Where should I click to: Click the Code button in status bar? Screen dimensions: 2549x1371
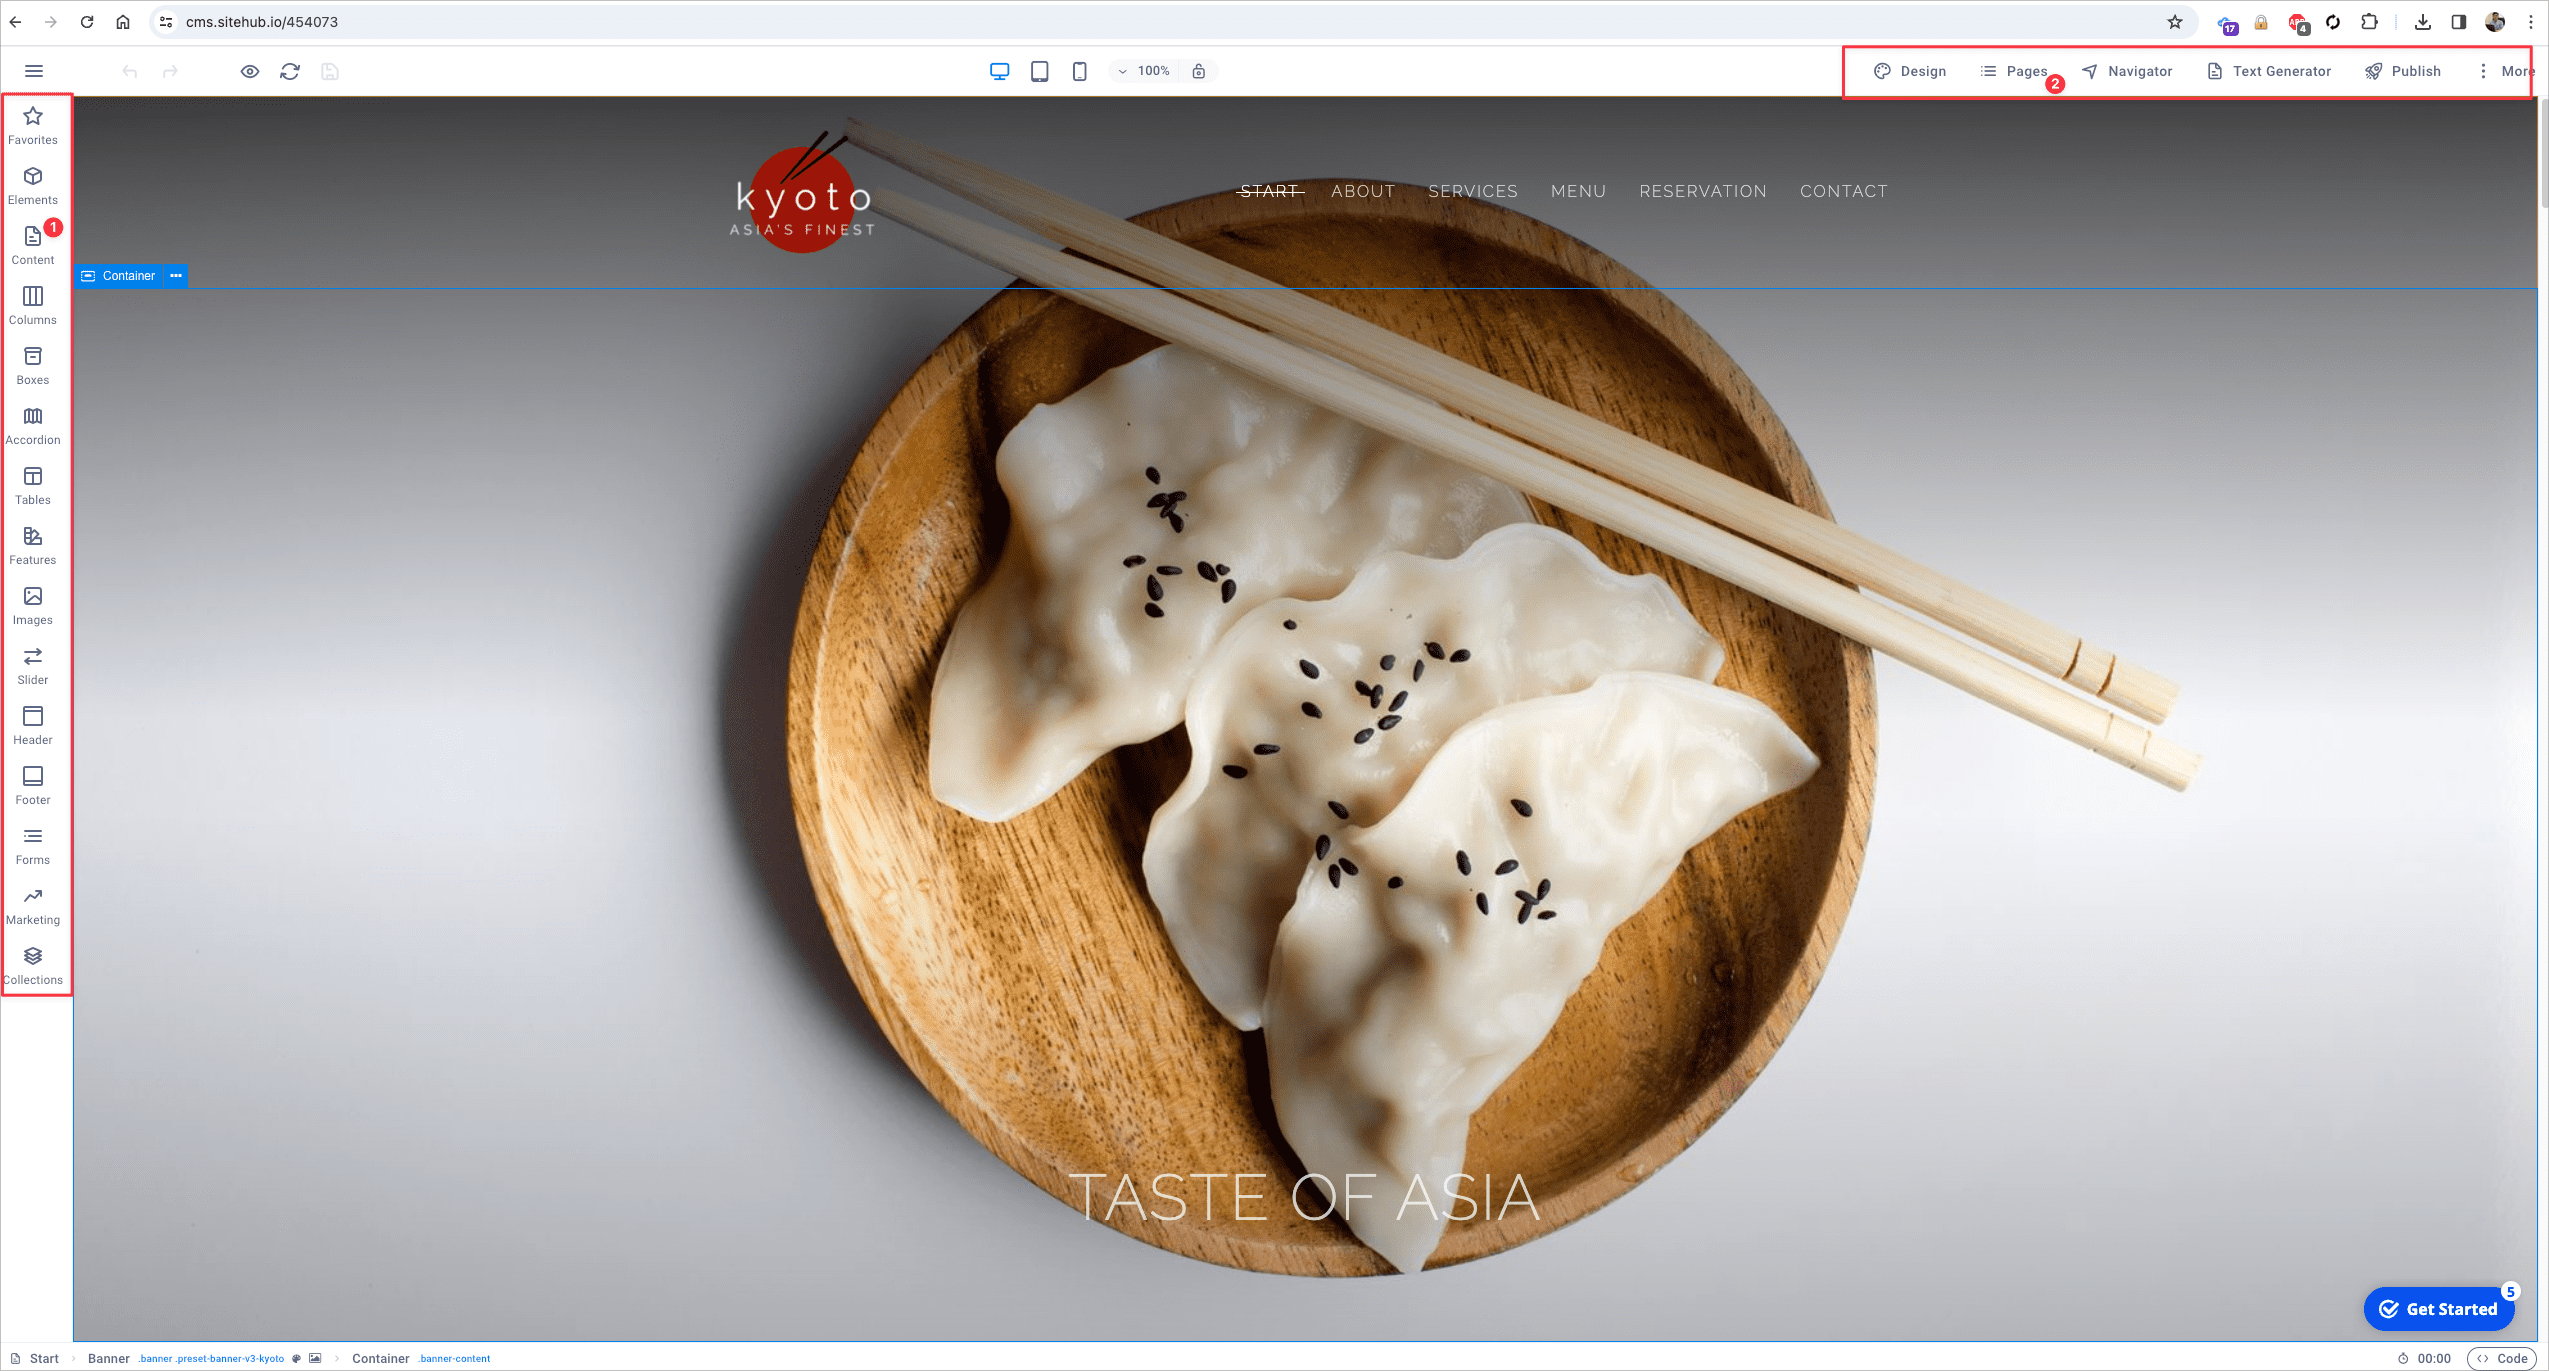pos(2503,1358)
